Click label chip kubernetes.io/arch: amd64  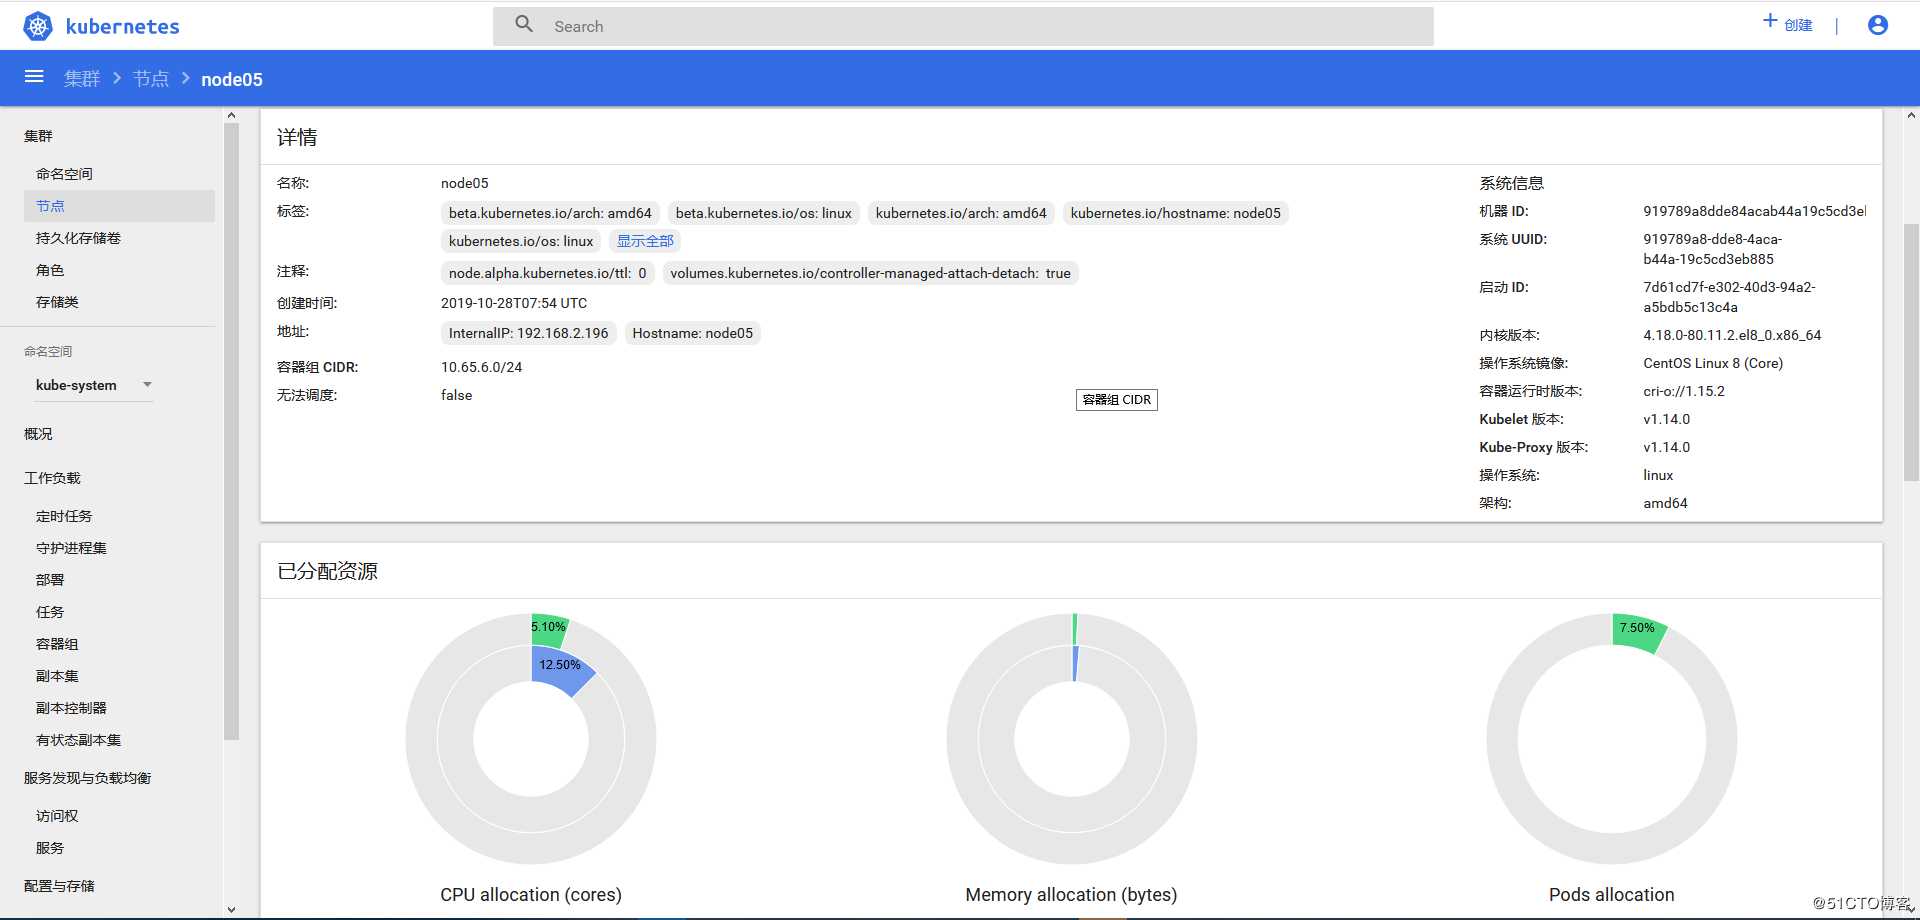pos(961,213)
